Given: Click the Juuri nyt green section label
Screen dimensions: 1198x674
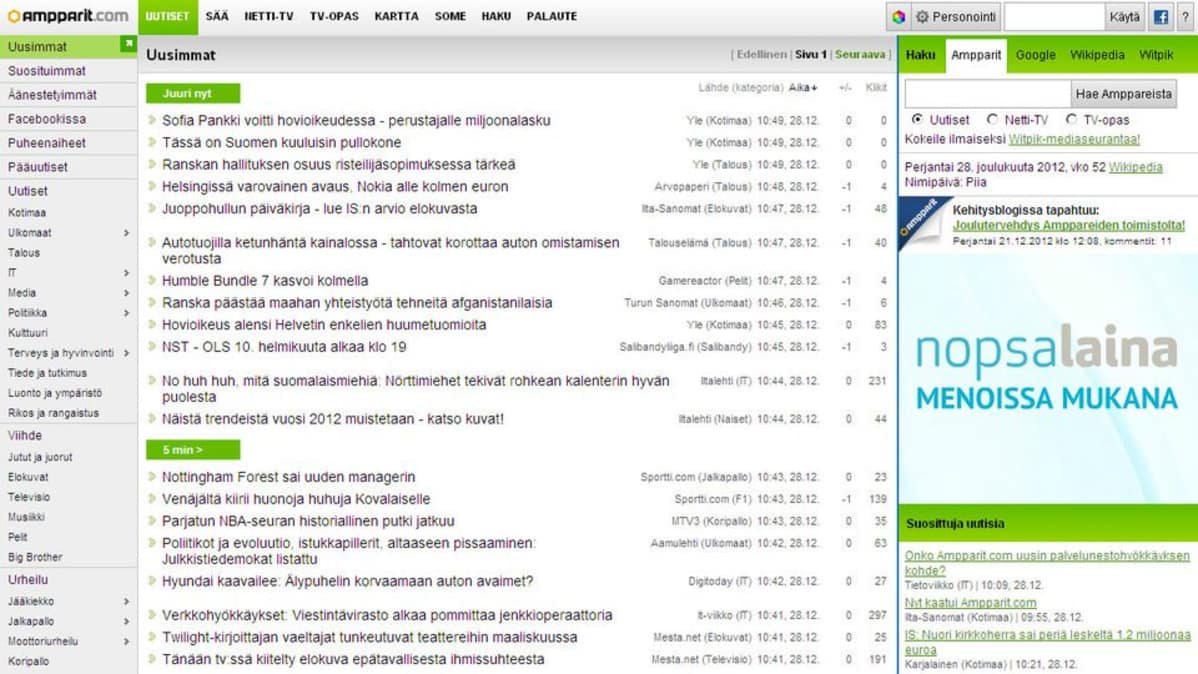Looking at the screenshot, I should click(193, 93).
